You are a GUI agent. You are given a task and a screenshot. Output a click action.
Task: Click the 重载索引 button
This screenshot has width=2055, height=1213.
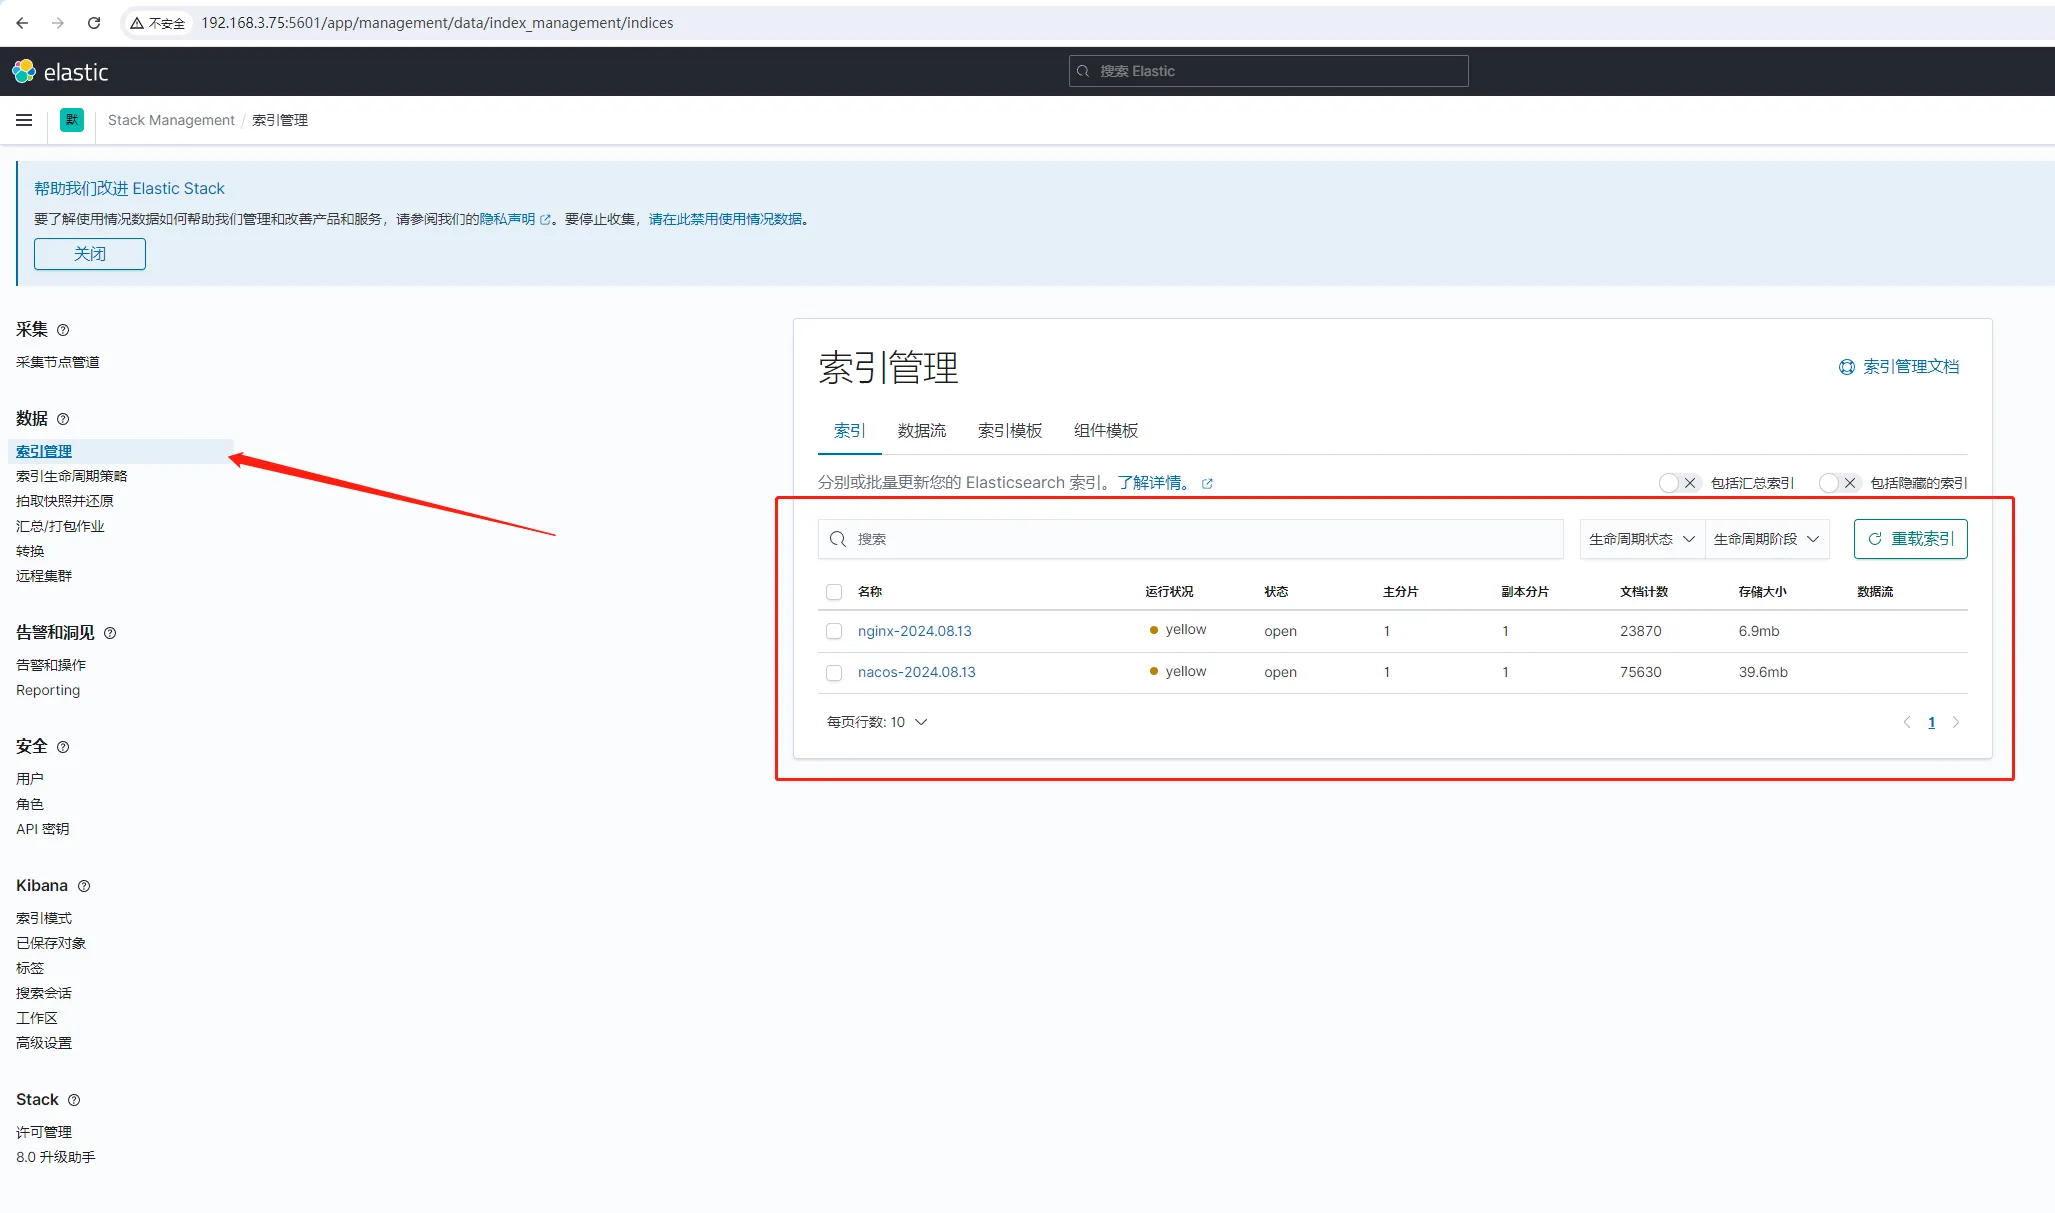coord(1910,539)
